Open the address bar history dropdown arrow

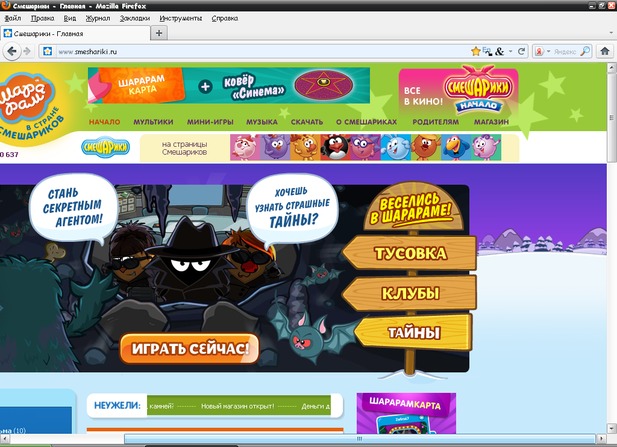[510, 51]
